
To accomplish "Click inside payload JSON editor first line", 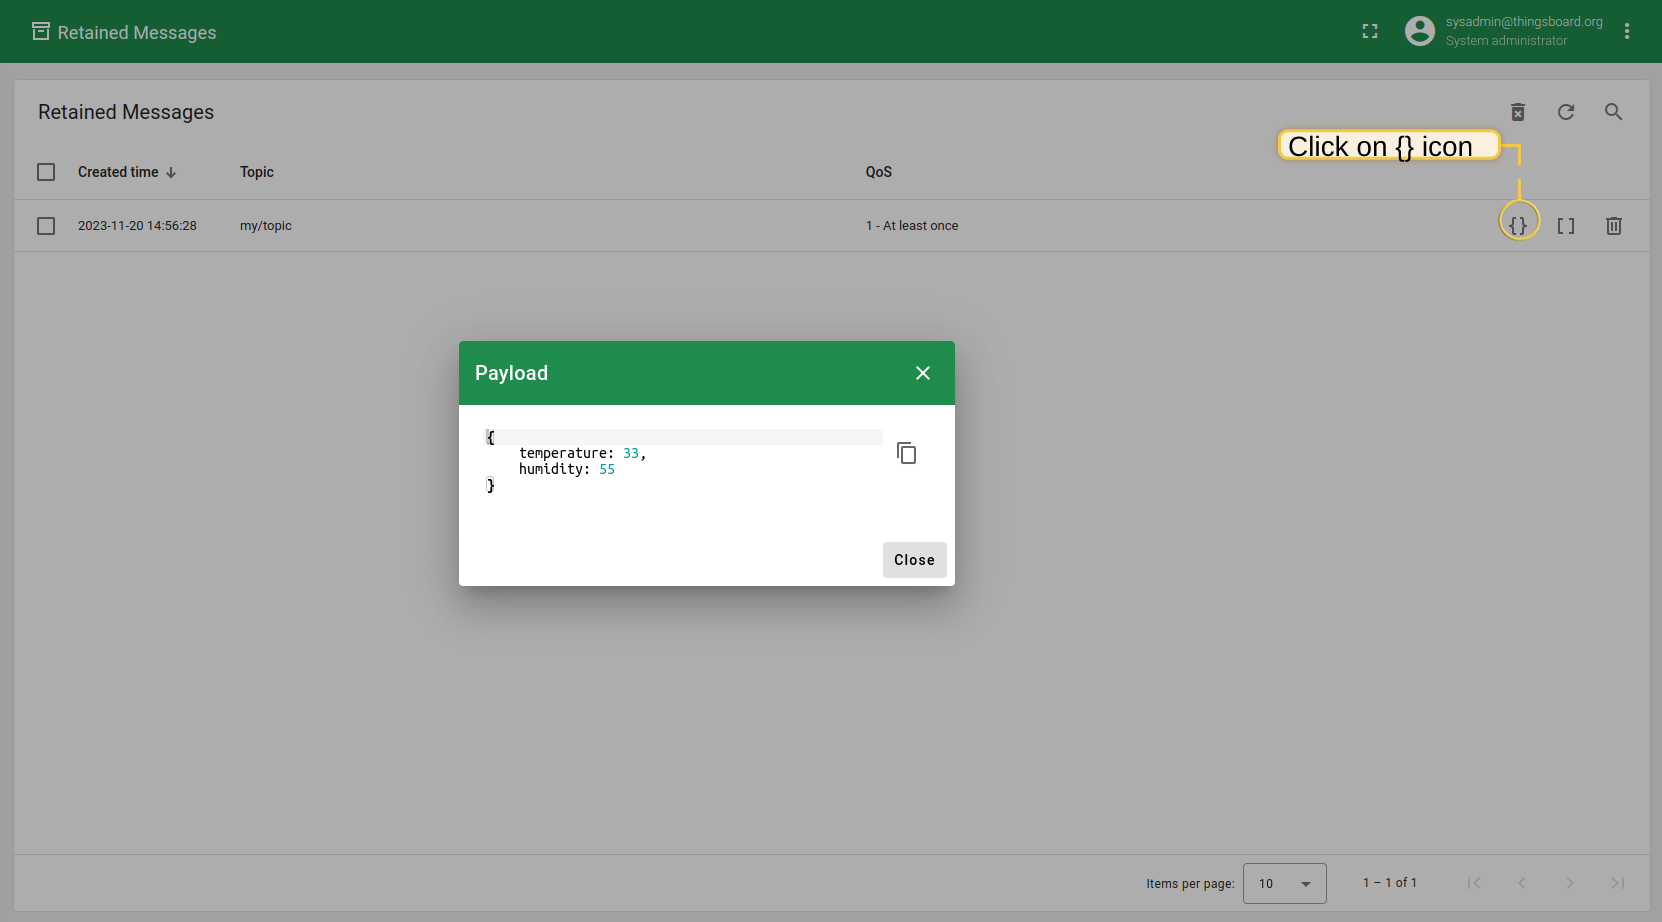I will [x=684, y=437].
